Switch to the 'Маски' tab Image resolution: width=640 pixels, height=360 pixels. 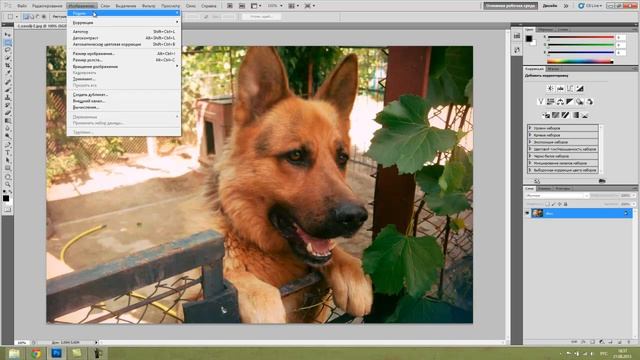coord(553,69)
